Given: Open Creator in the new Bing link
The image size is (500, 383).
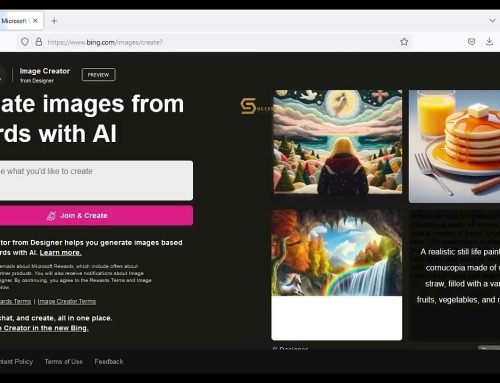Looking at the screenshot, I should point(44,328).
